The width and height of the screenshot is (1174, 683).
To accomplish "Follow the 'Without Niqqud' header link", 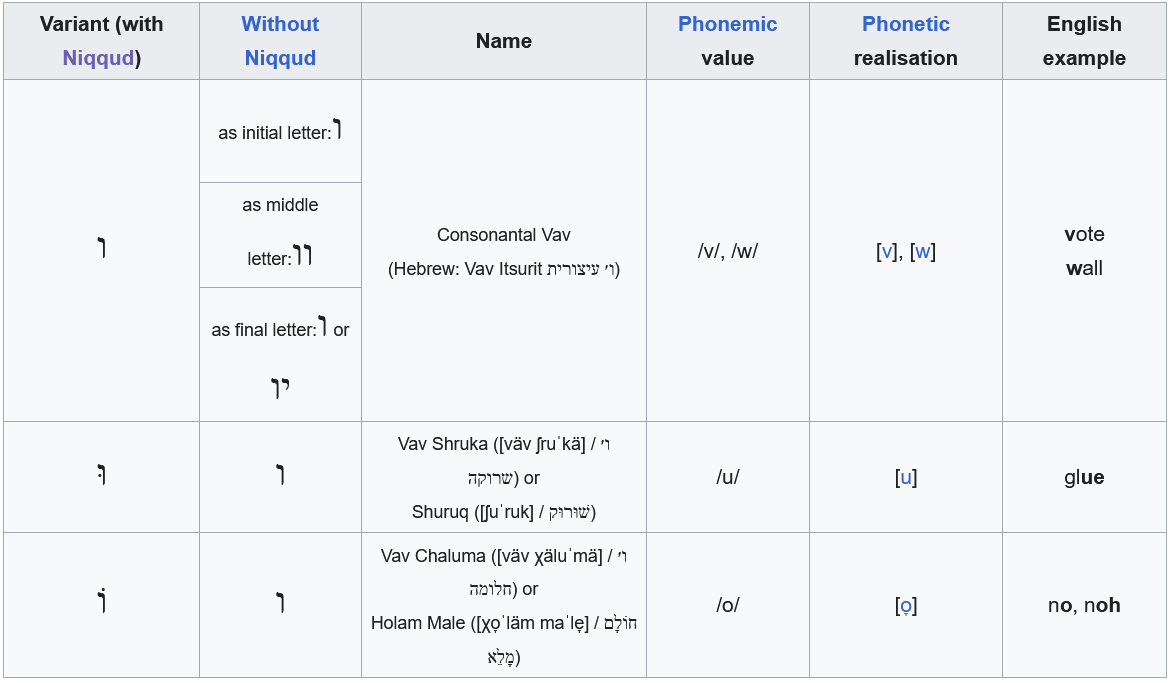I will [280, 41].
